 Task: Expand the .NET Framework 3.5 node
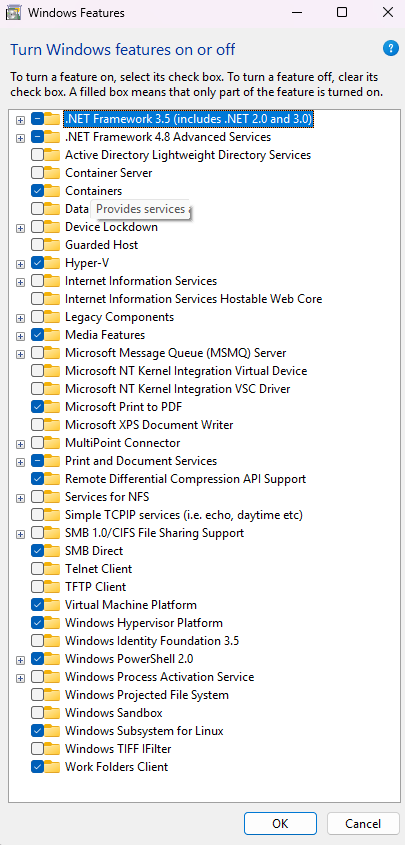pos(20,119)
